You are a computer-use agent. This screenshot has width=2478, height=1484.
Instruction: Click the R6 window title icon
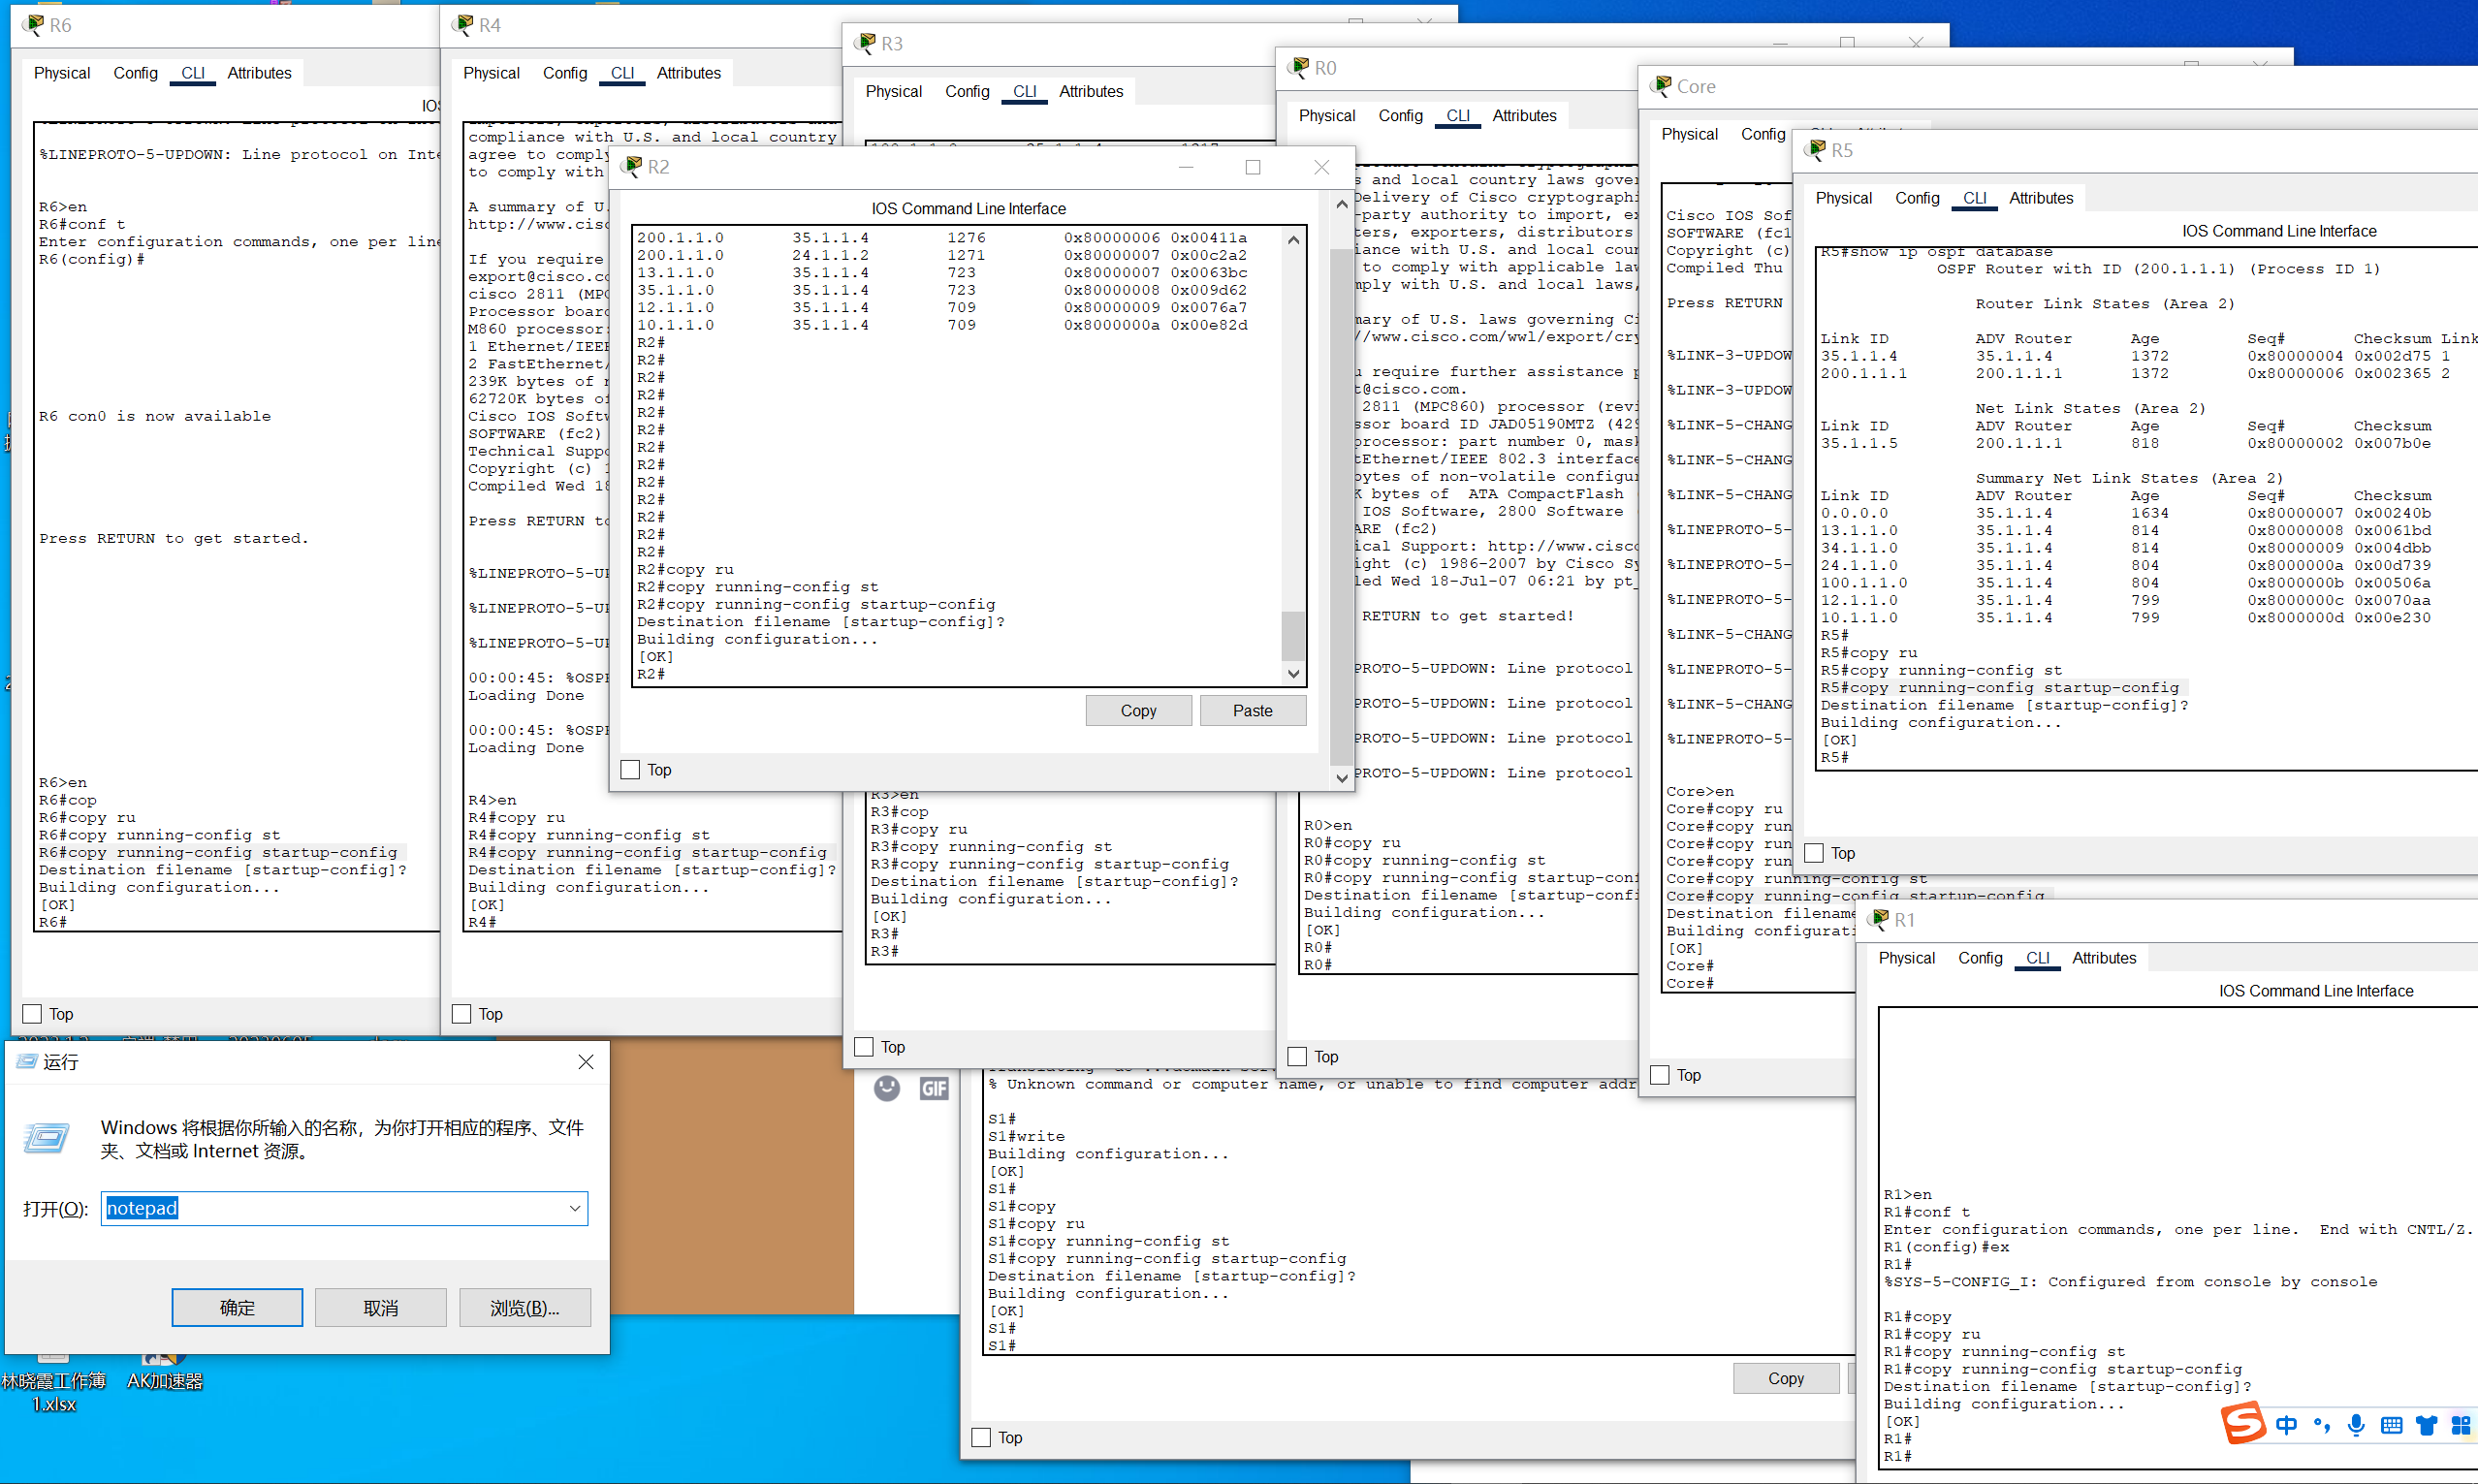33,24
